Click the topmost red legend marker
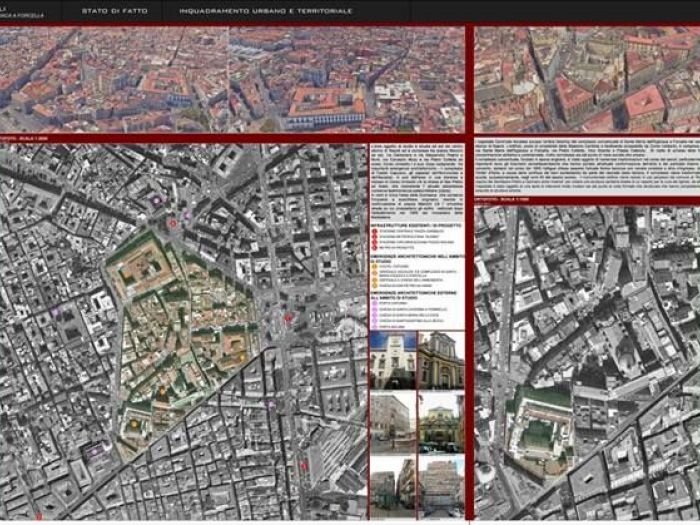 375,232
